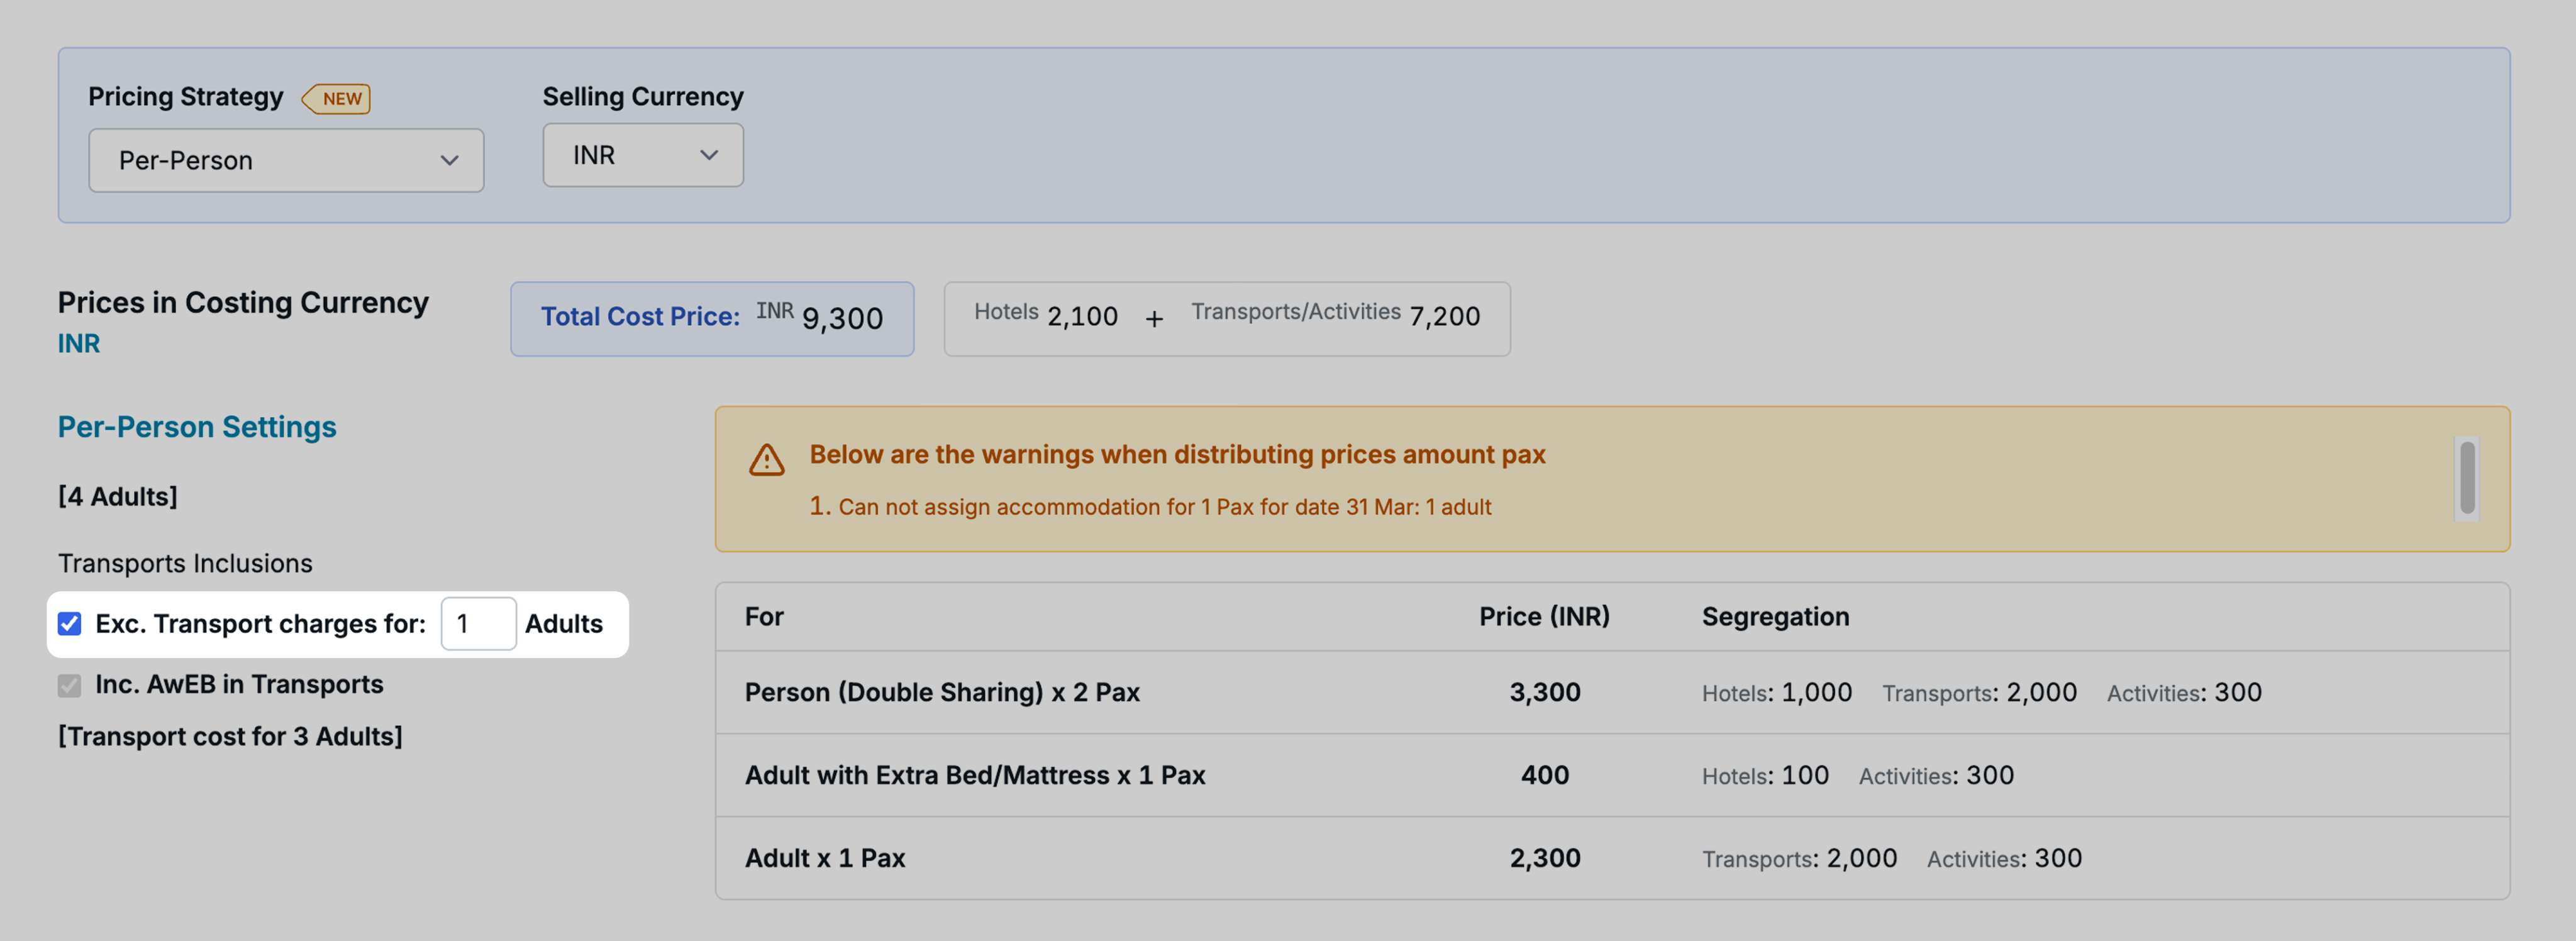
Task: Click the NEW tag badge
Action: [337, 99]
